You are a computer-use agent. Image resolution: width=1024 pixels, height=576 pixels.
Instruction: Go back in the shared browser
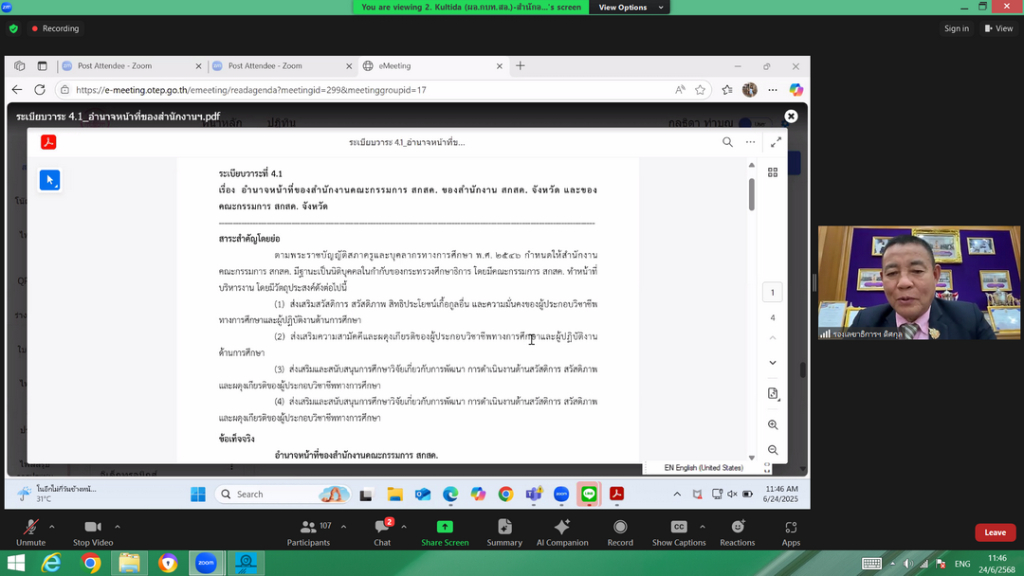(17, 89)
